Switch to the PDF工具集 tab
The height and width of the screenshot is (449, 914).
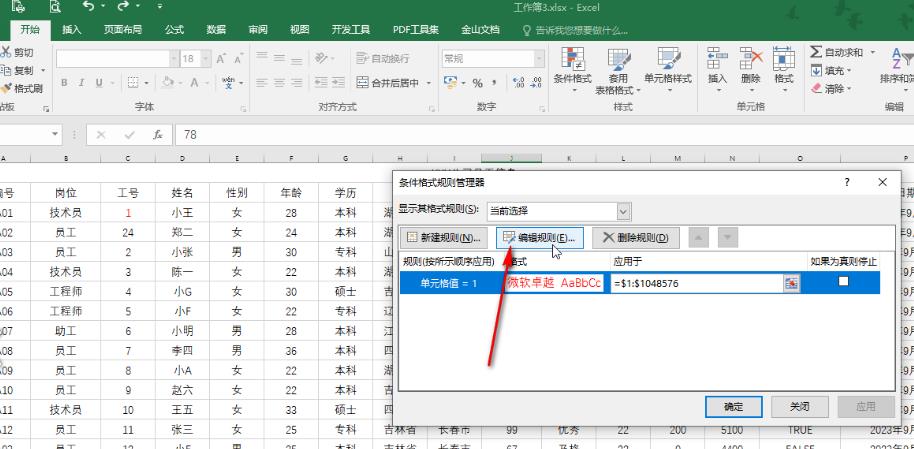click(x=416, y=30)
